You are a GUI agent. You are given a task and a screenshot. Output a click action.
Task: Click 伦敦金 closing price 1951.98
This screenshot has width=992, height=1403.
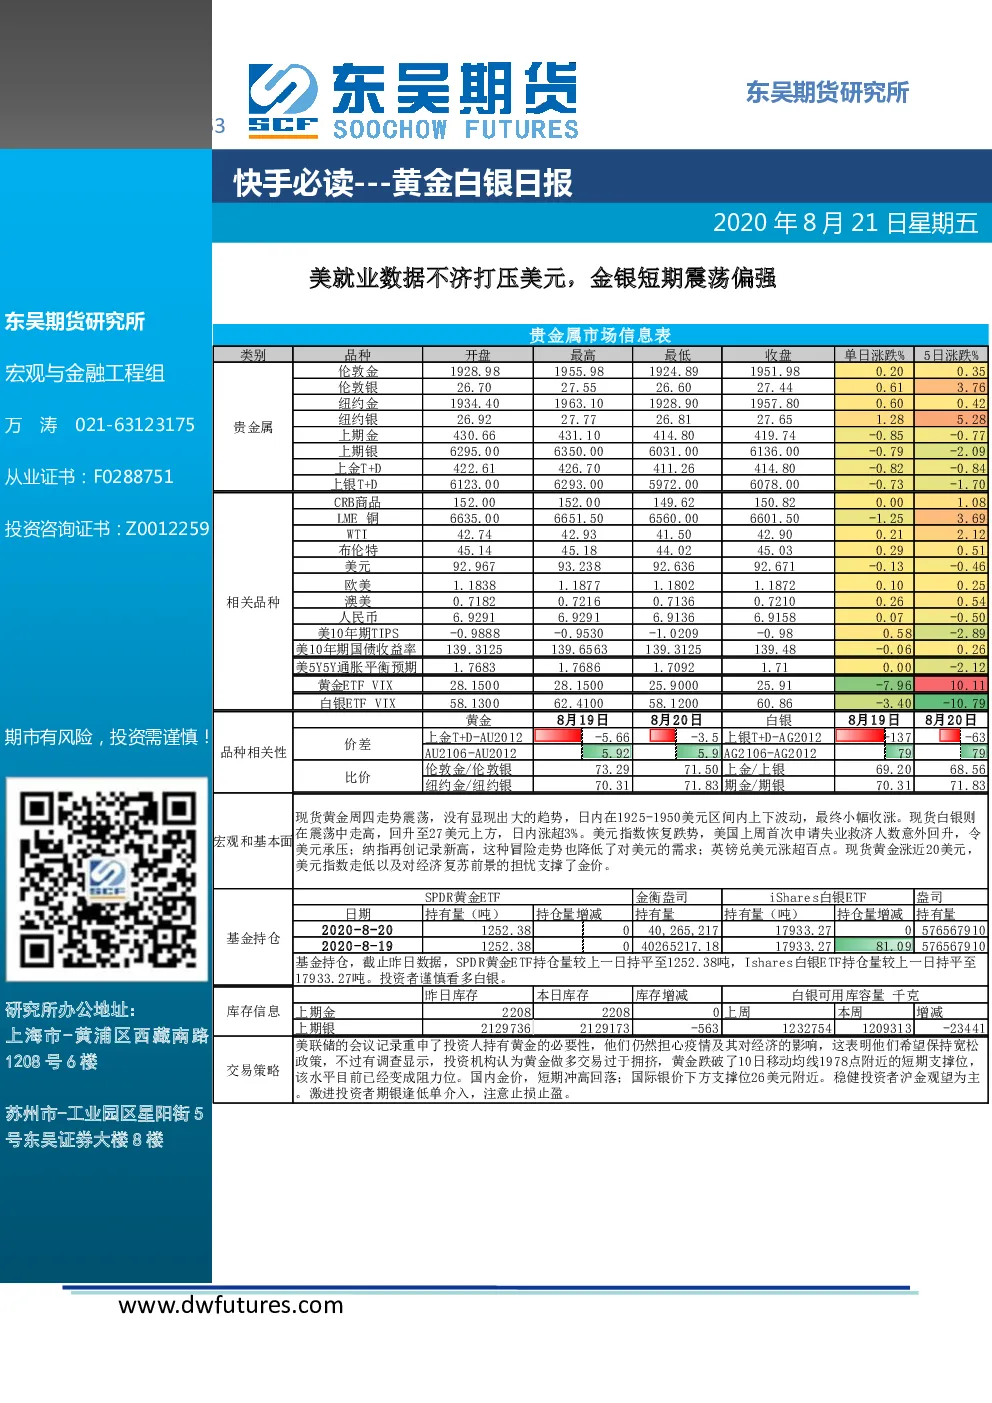click(x=776, y=371)
